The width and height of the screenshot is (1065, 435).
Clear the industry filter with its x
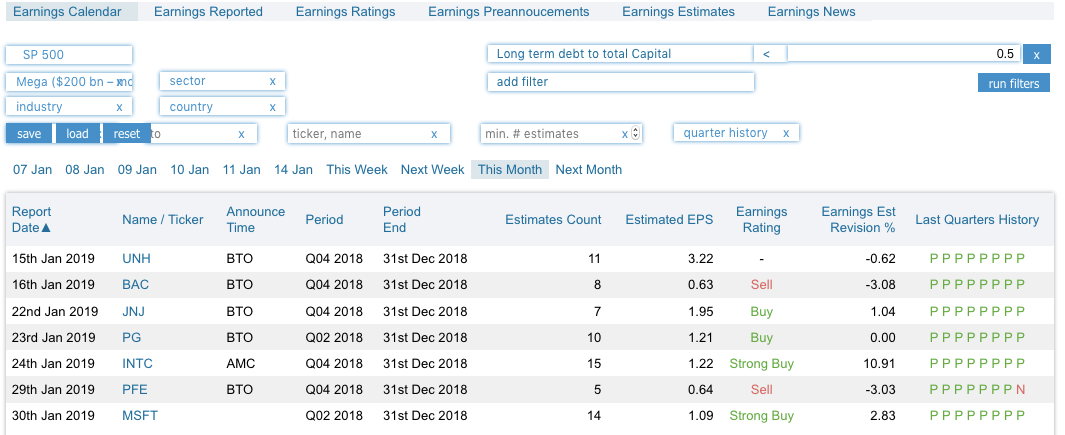[120, 107]
